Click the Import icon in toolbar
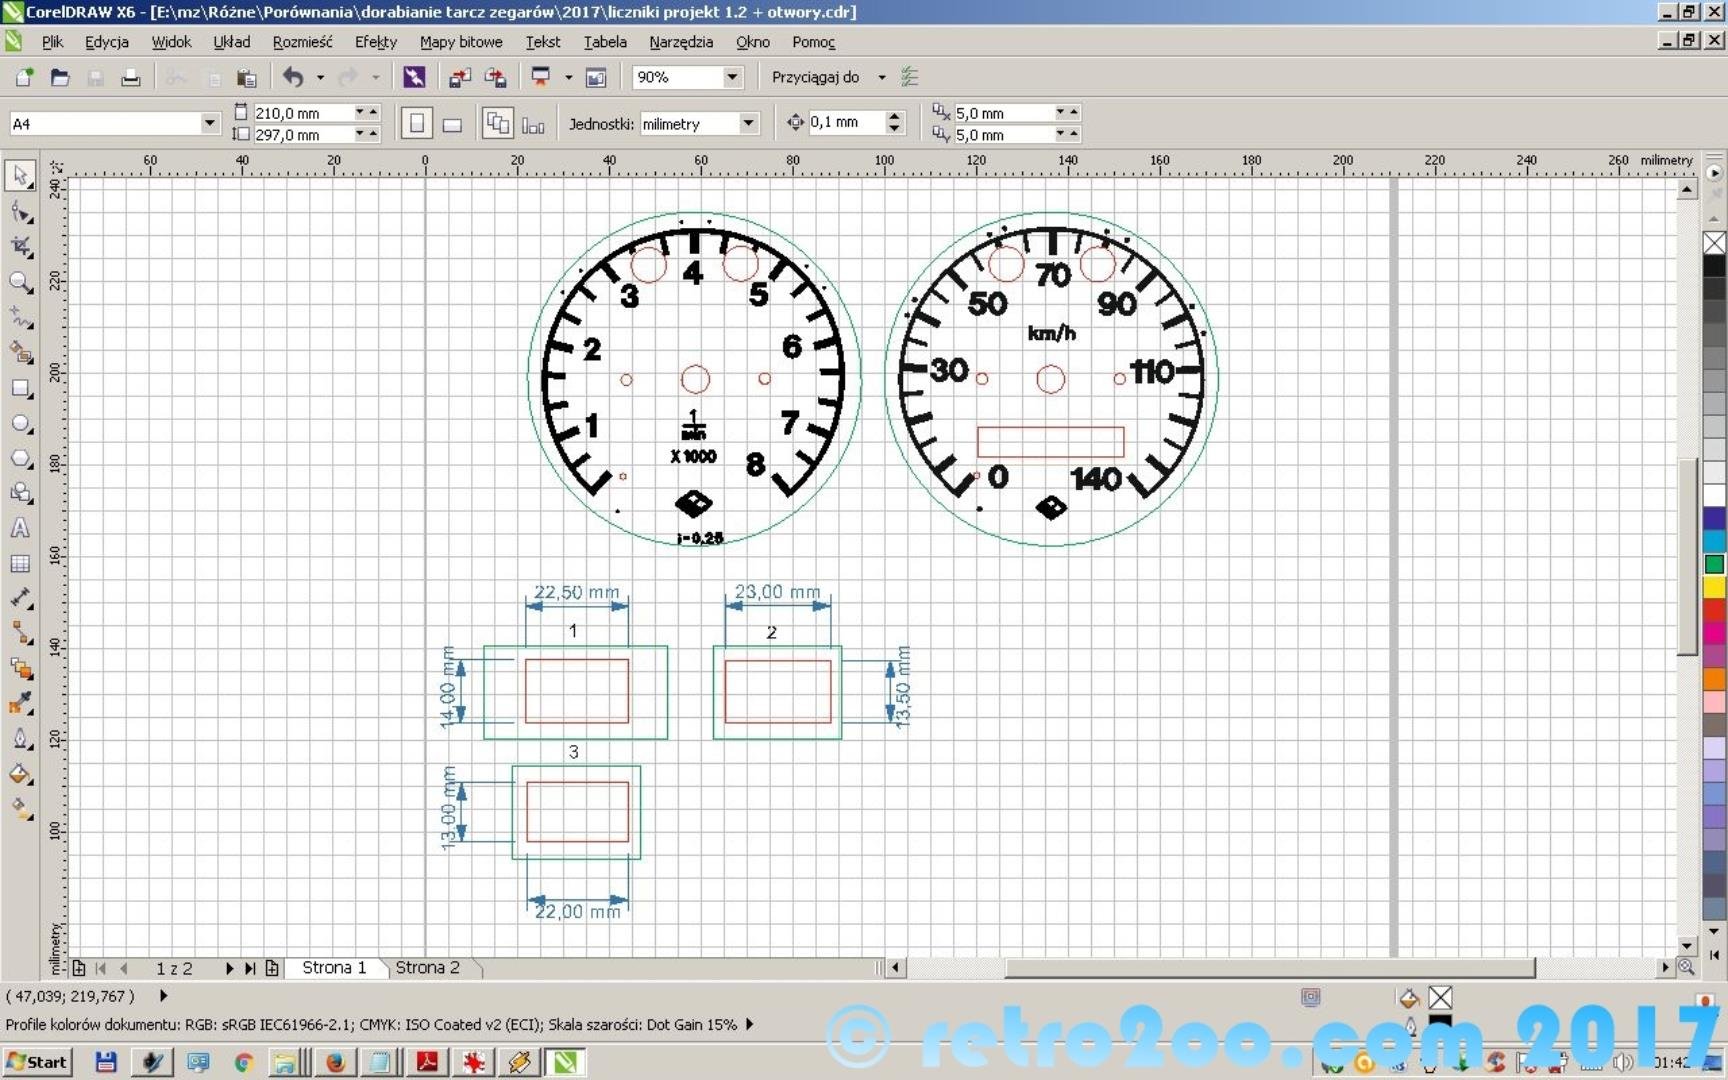 (x=460, y=78)
